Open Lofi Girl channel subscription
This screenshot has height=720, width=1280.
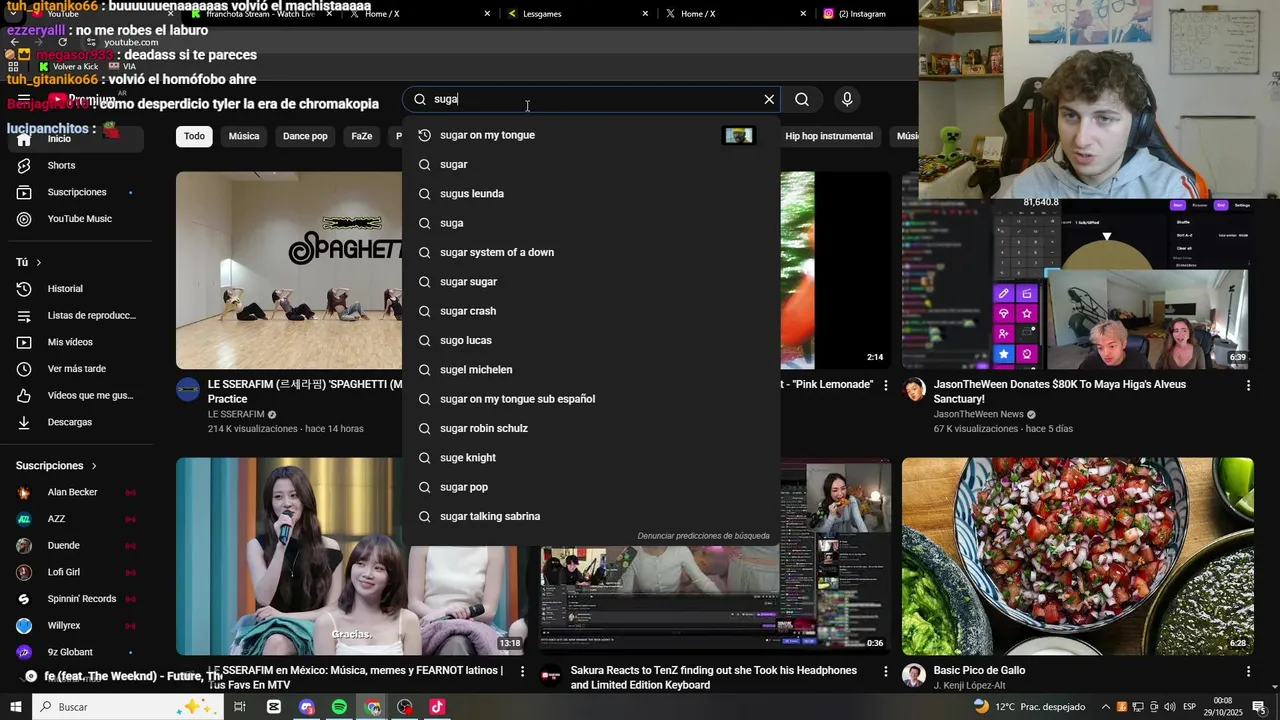[x=76, y=572]
